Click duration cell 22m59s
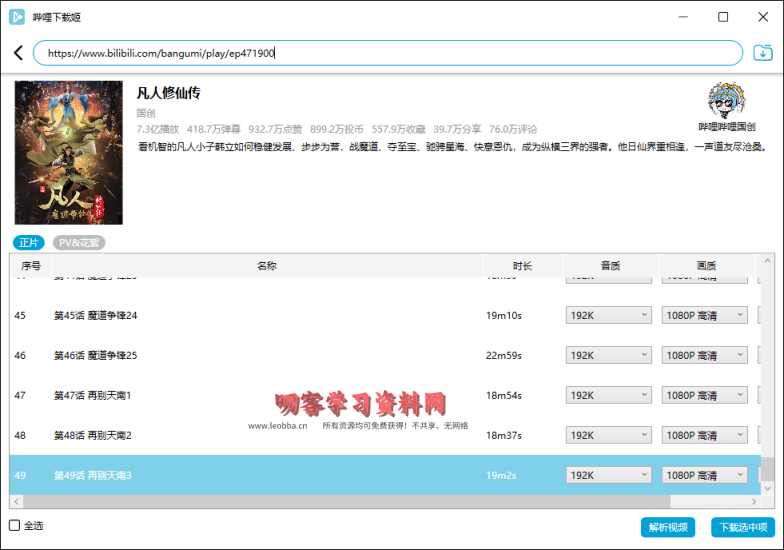The height and width of the screenshot is (550, 784). coord(504,356)
